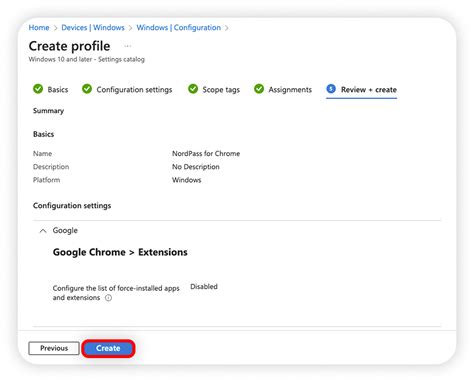Screen dimensions: 474x382
Task: Click 'Windows 10 and later - Settings catalog' subtitle
Action: (87, 59)
